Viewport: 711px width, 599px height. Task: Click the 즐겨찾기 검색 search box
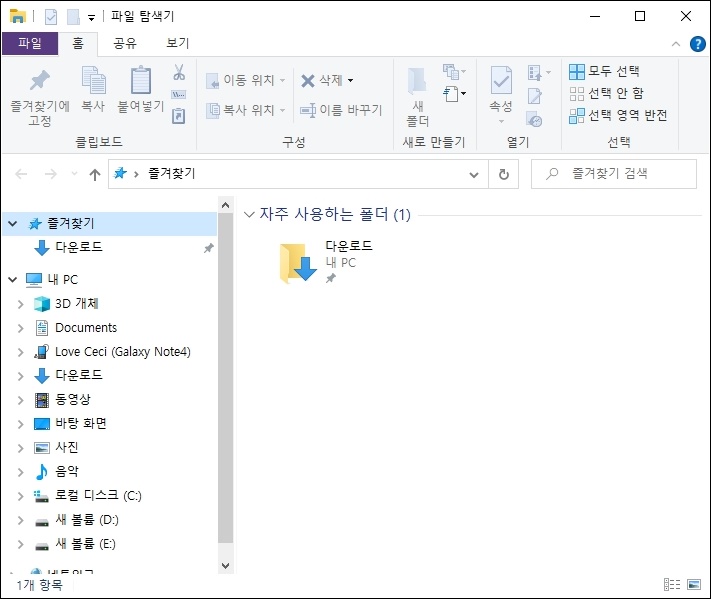pyautogui.click(x=614, y=174)
